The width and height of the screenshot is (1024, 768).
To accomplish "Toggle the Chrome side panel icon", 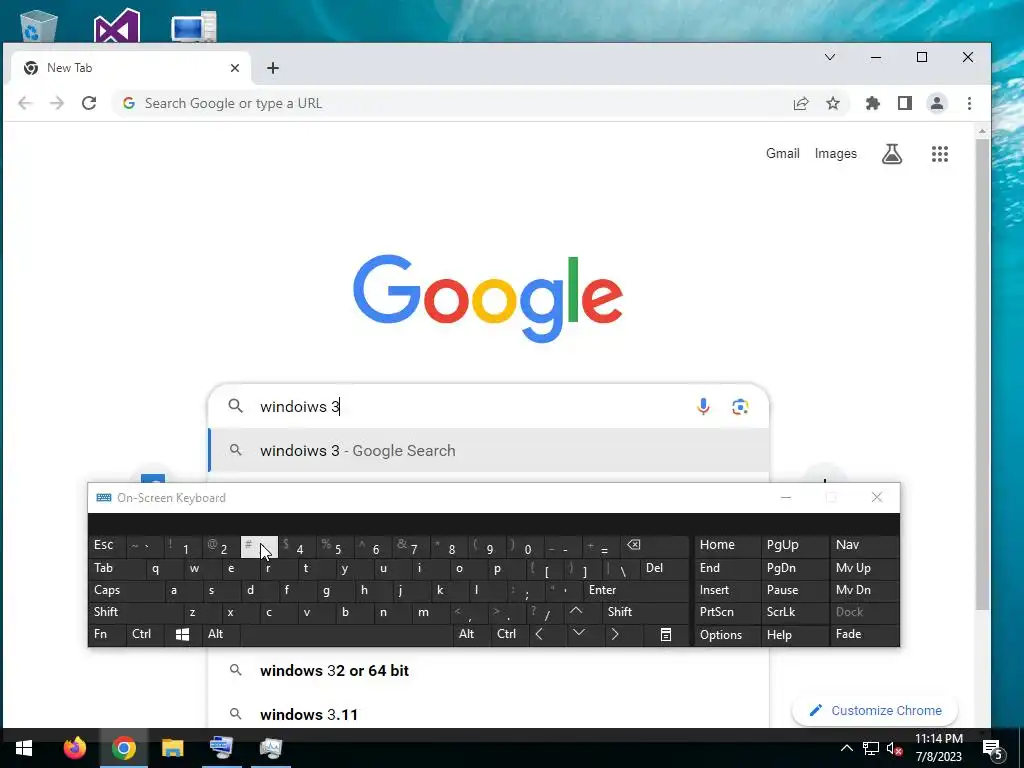I will click(904, 103).
